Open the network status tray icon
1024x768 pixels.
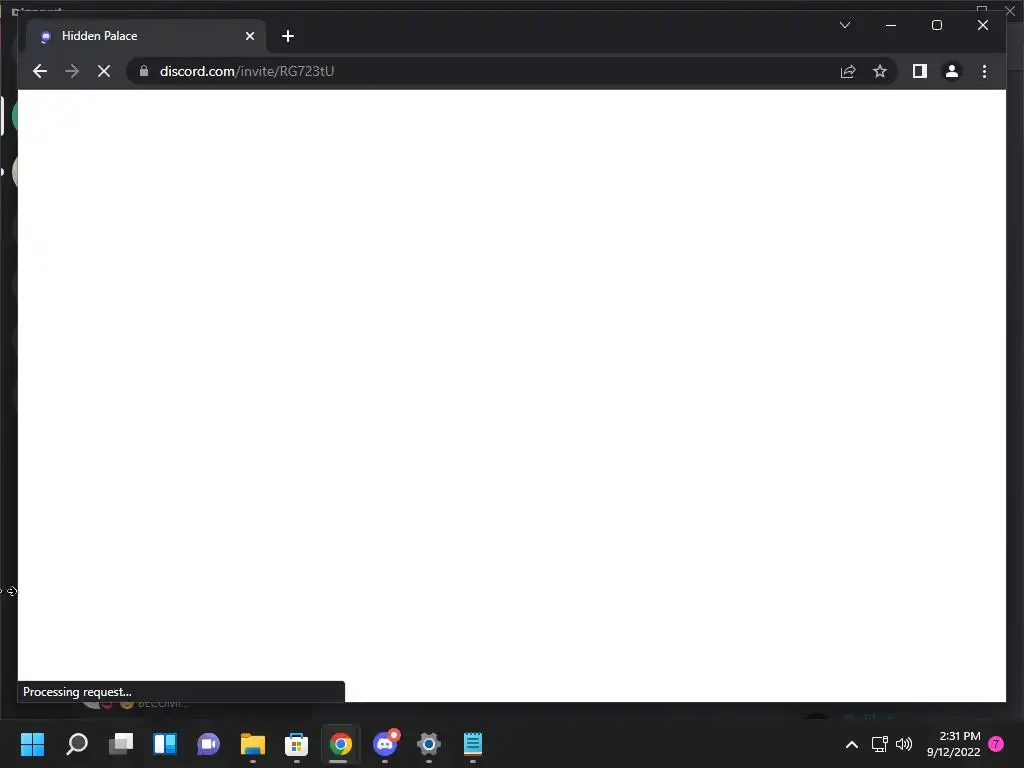coord(880,744)
